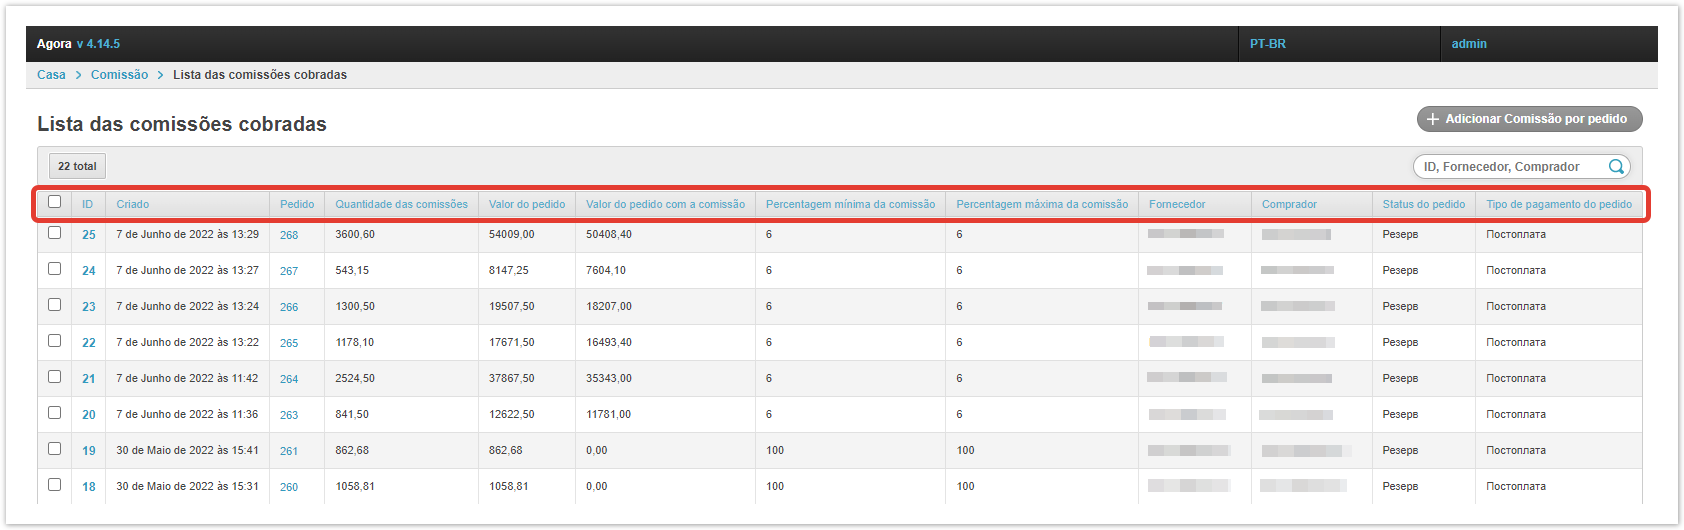The height and width of the screenshot is (530, 1684).
Task: Click the 22 total counter button
Action: (77, 166)
